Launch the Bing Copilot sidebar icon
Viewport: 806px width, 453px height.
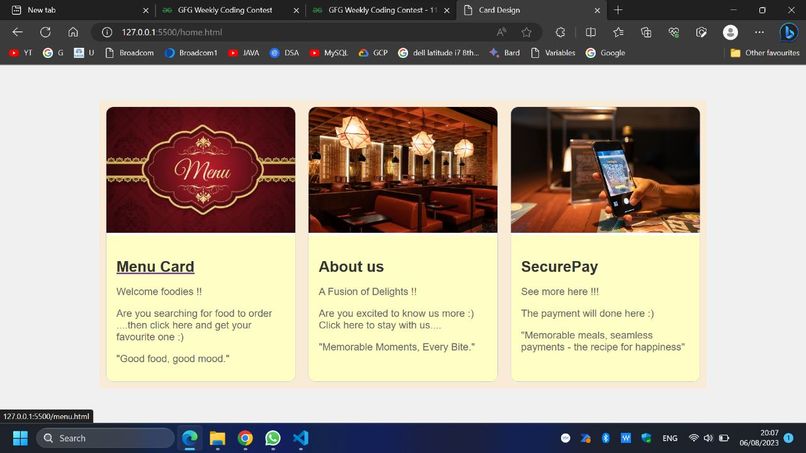tap(789, 32)
